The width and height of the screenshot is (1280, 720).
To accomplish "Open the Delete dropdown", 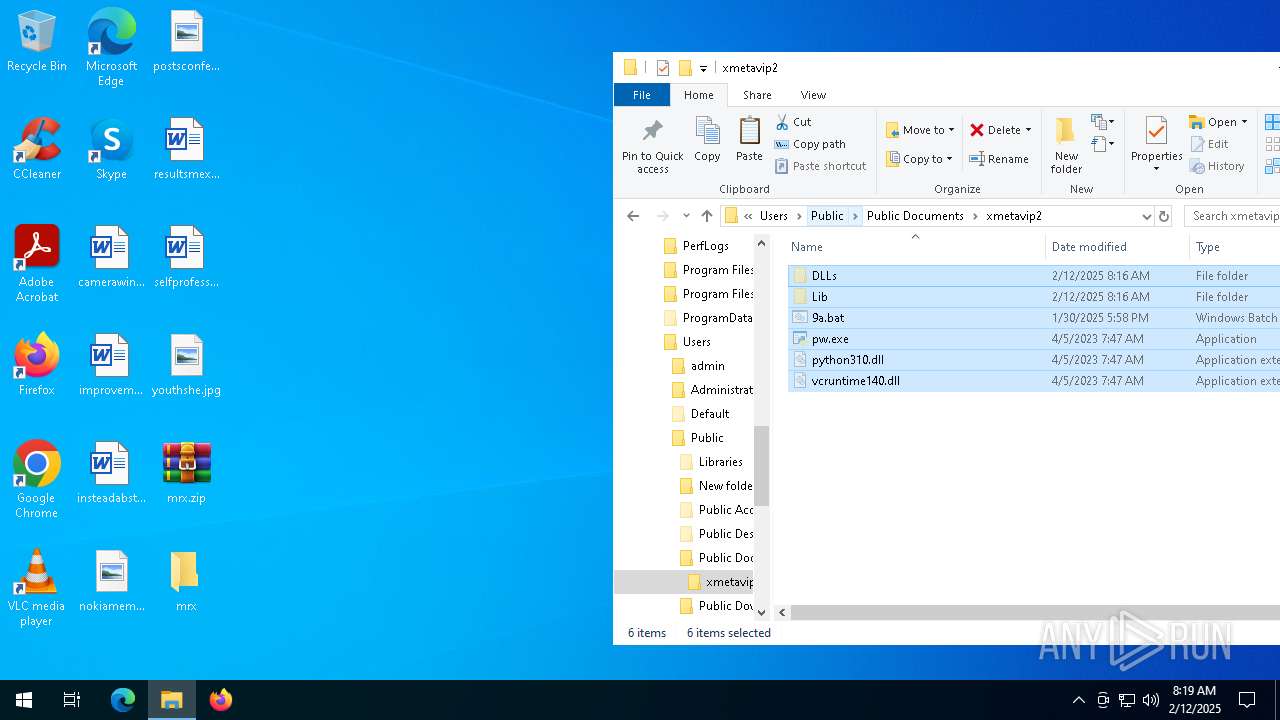I will [x=1028, y=130].
